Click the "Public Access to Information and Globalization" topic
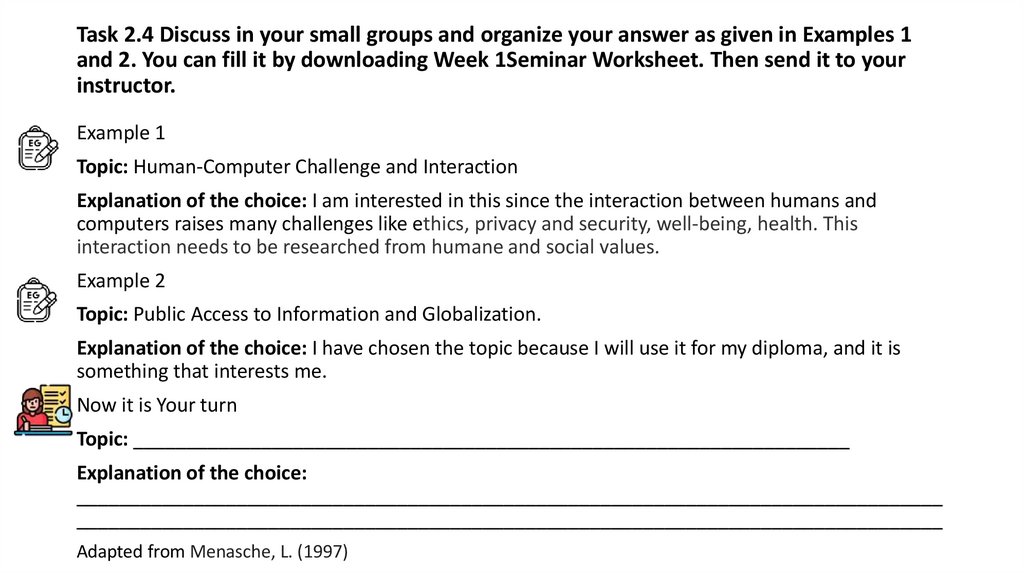Screen dimensions: 1024x574 (x=336, y=315)
